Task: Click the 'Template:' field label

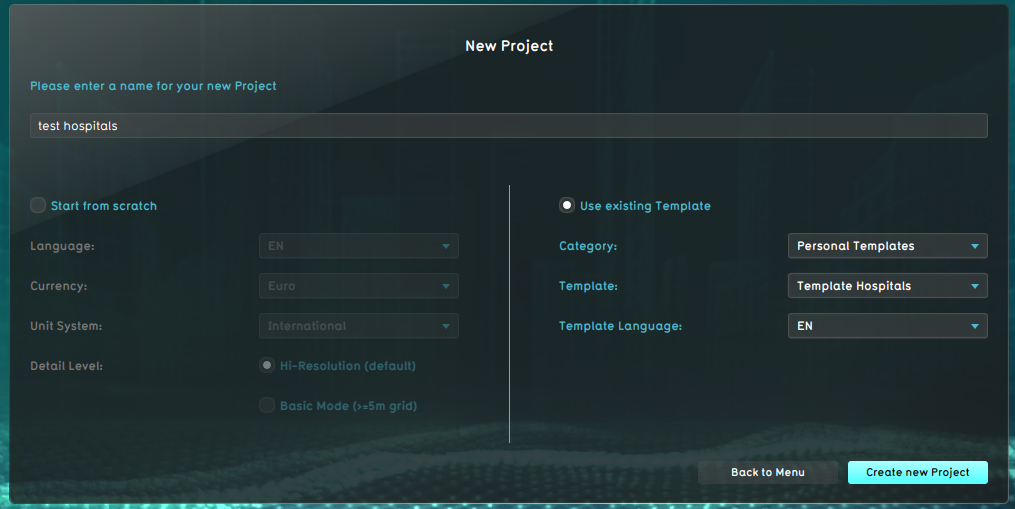Action: [588, 286]
